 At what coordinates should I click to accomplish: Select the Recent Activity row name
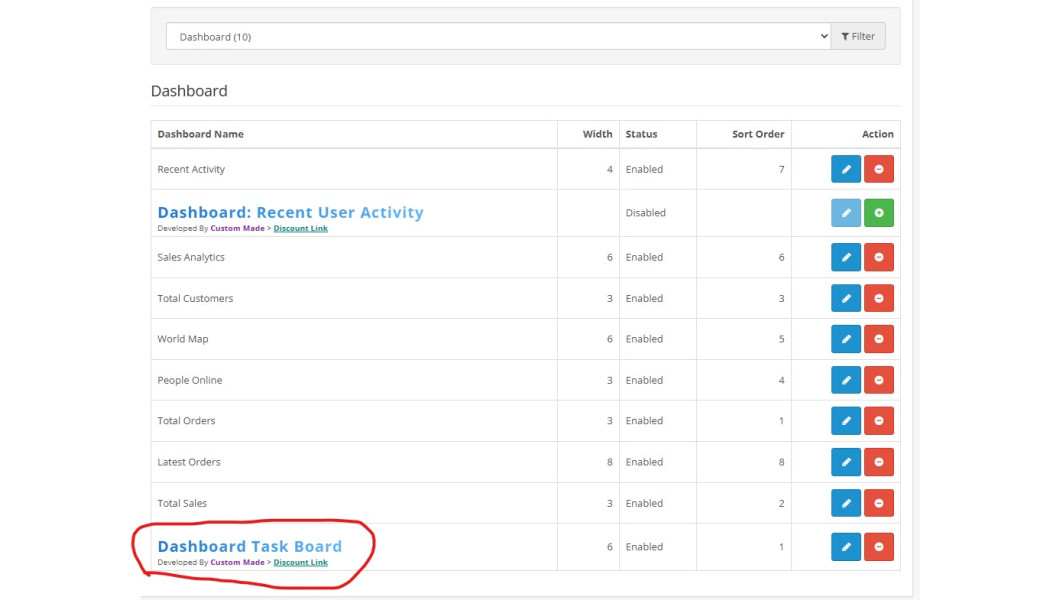pyautogui.click(x=191, y=169)
